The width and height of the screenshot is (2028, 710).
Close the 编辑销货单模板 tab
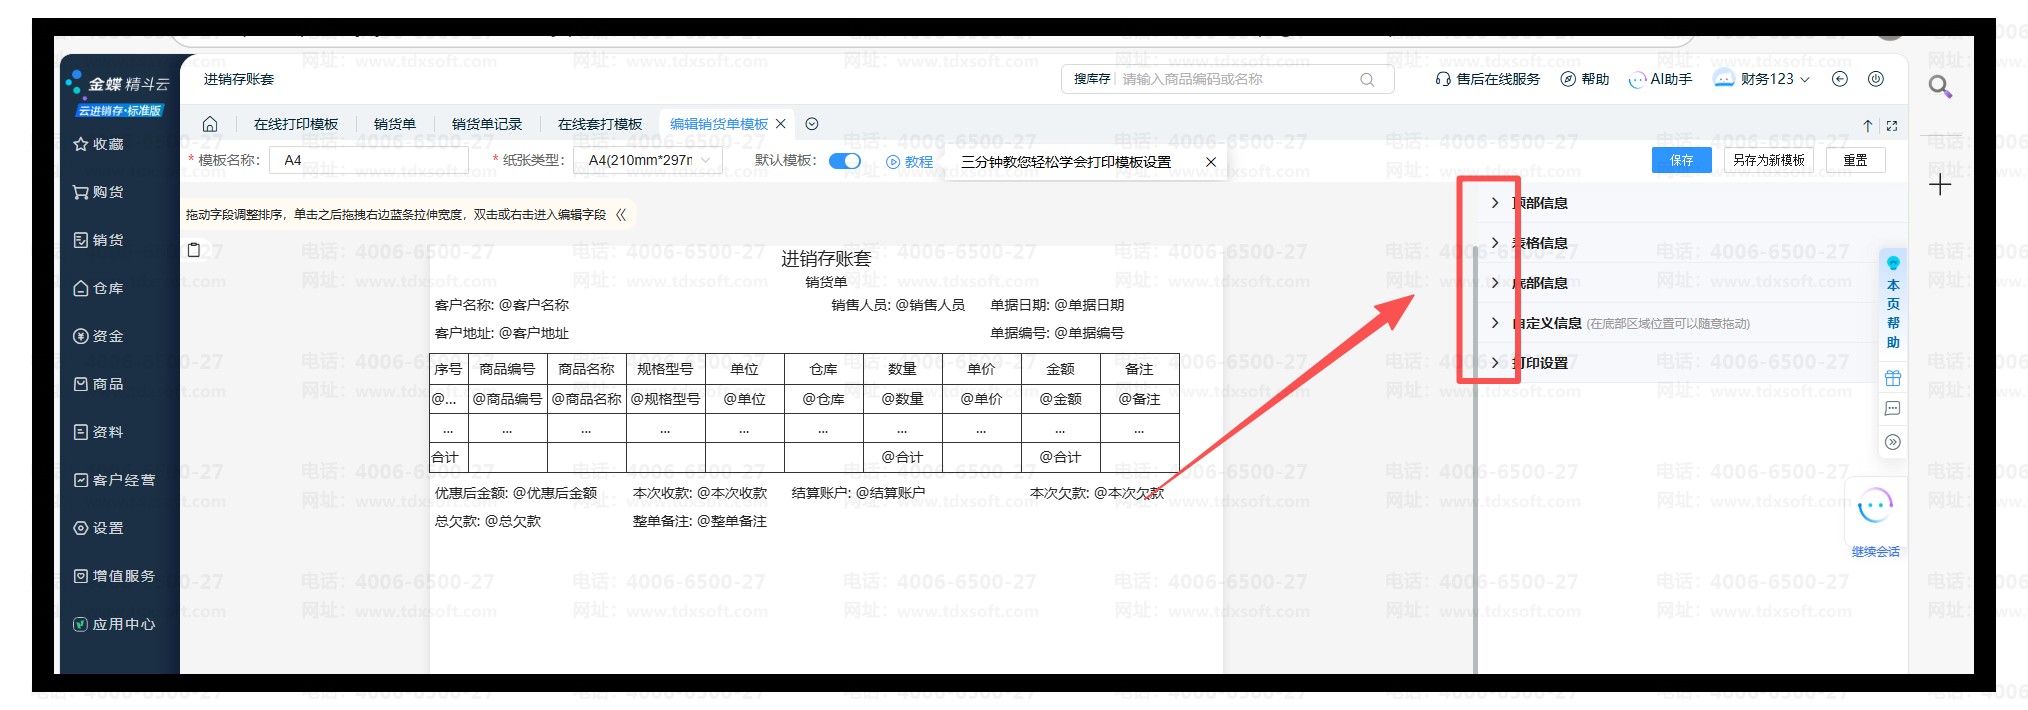[781, 124]
